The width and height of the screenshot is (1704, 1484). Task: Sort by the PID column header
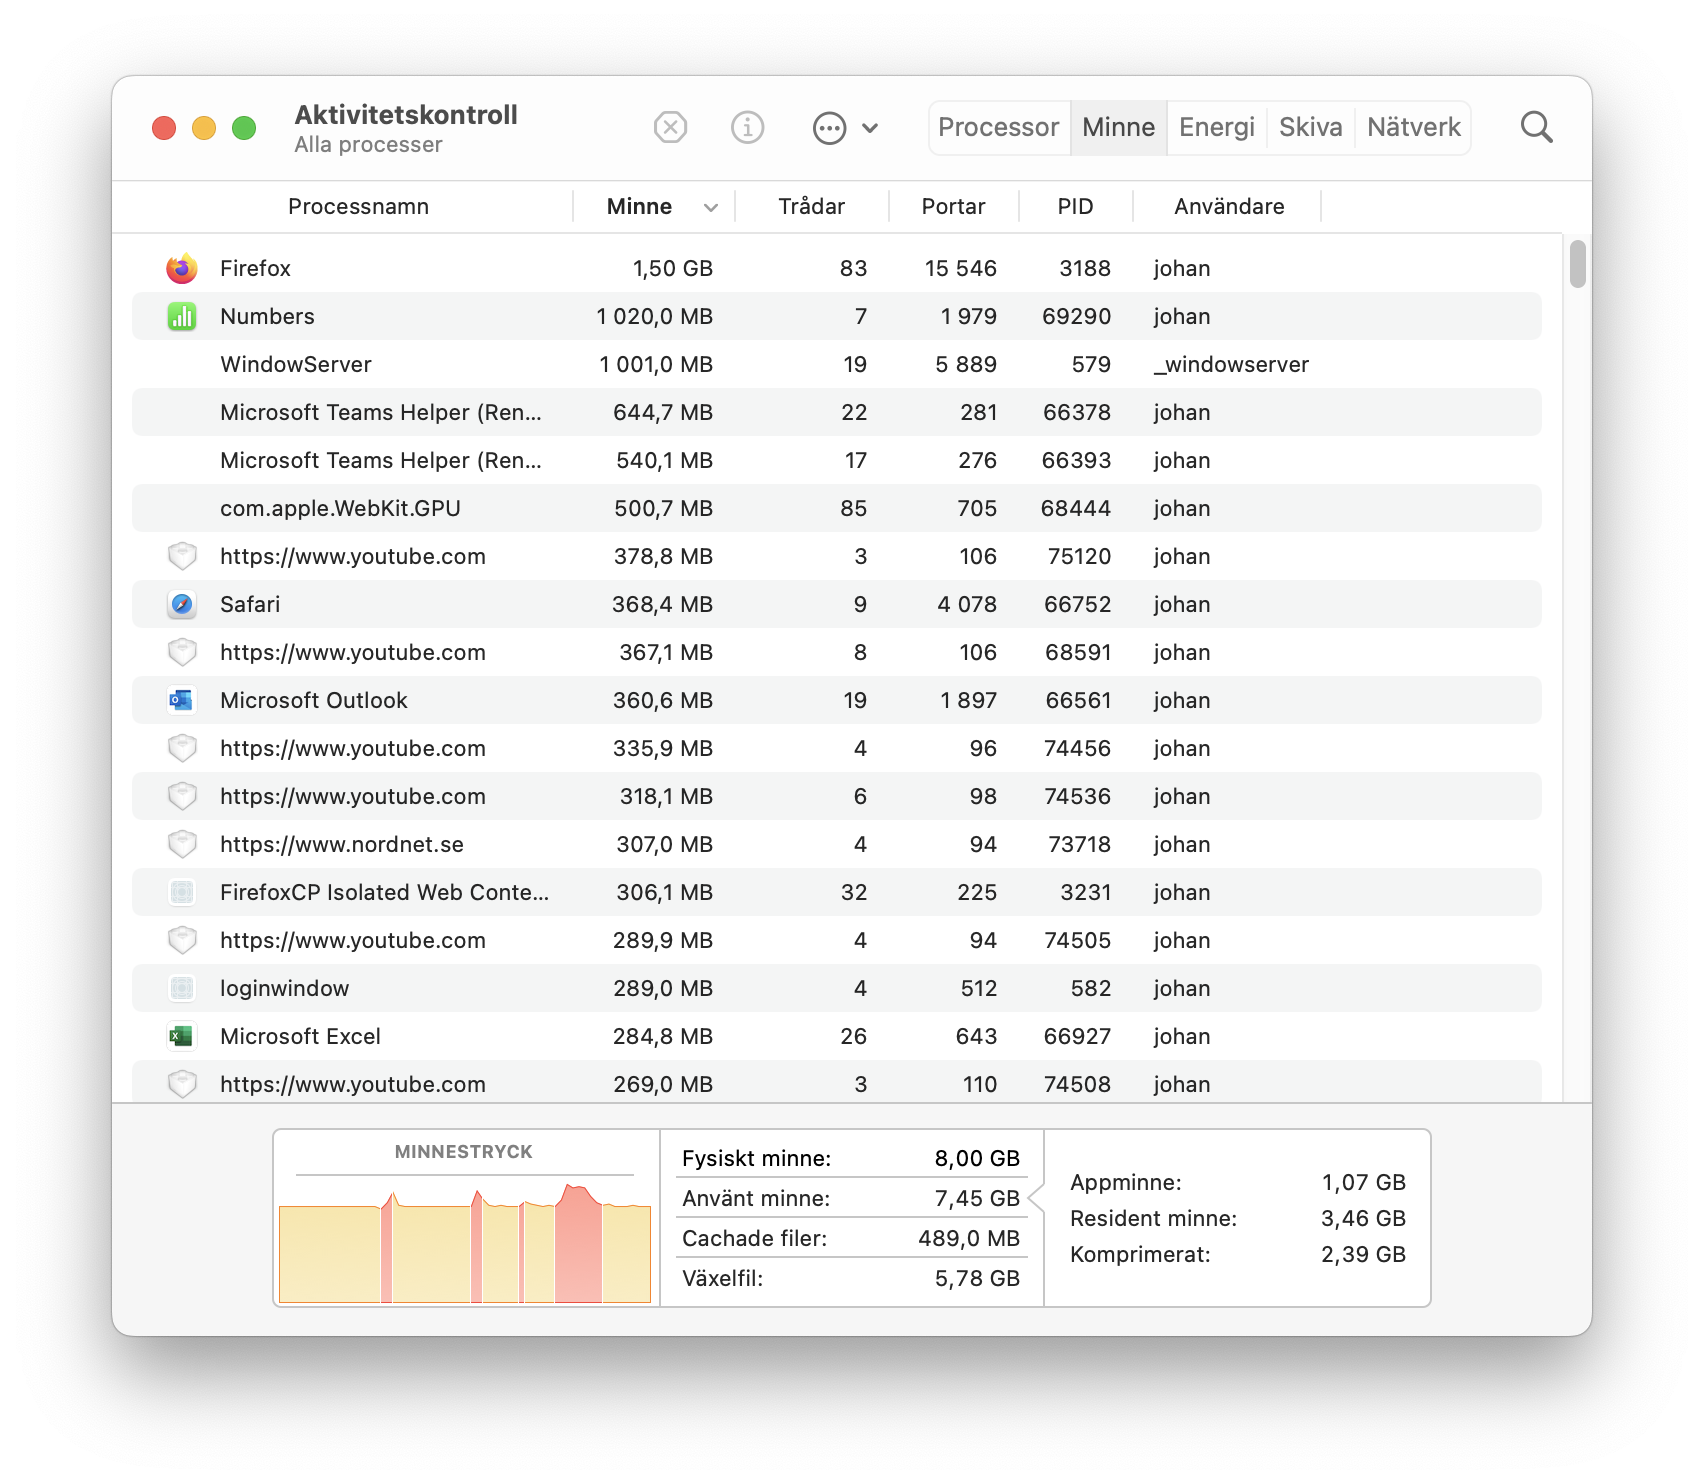pos(1075,207)
